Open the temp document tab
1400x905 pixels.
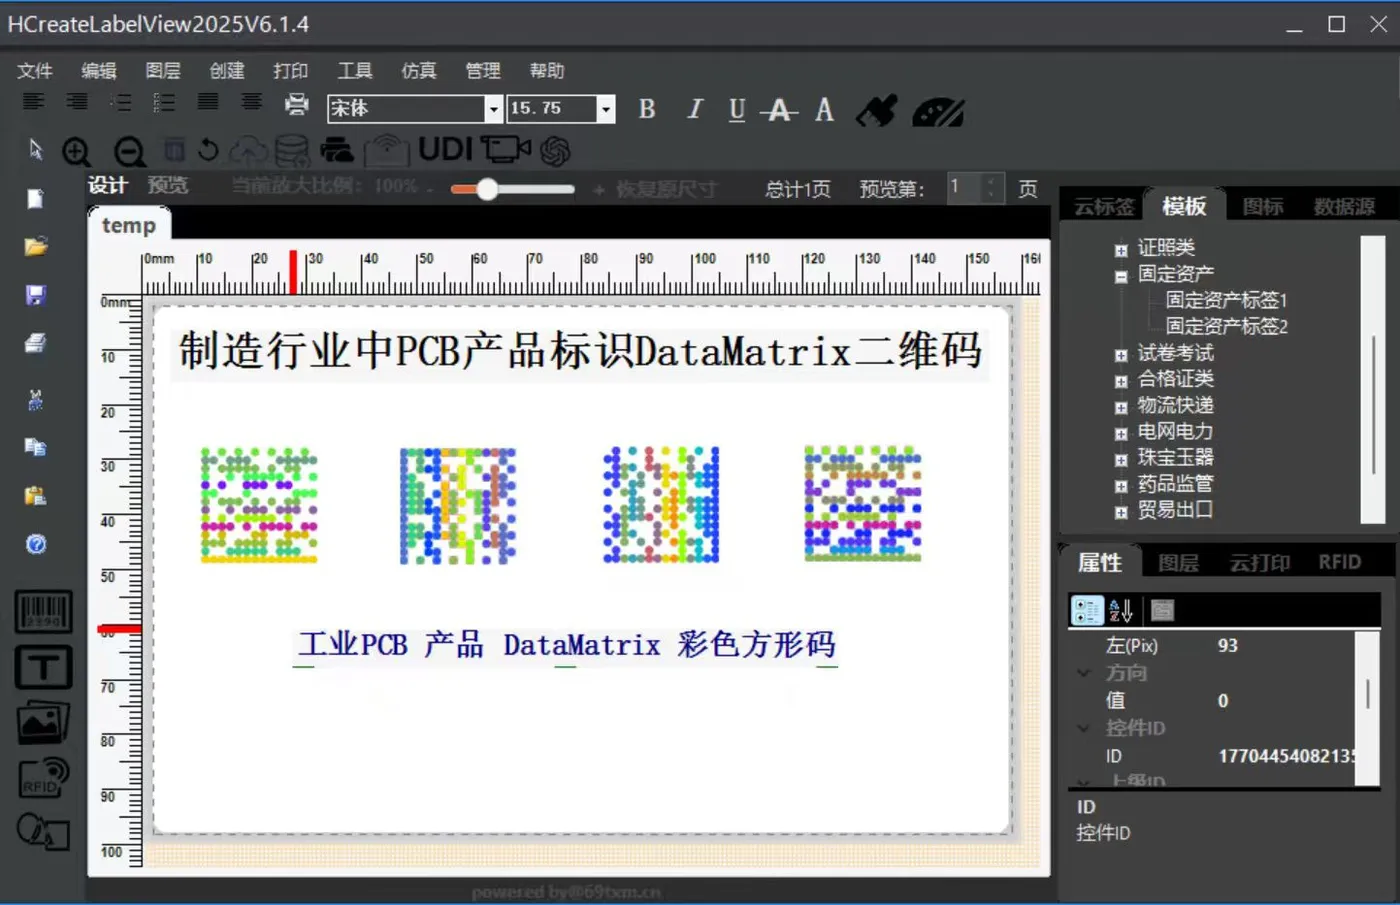pos(129,225)
